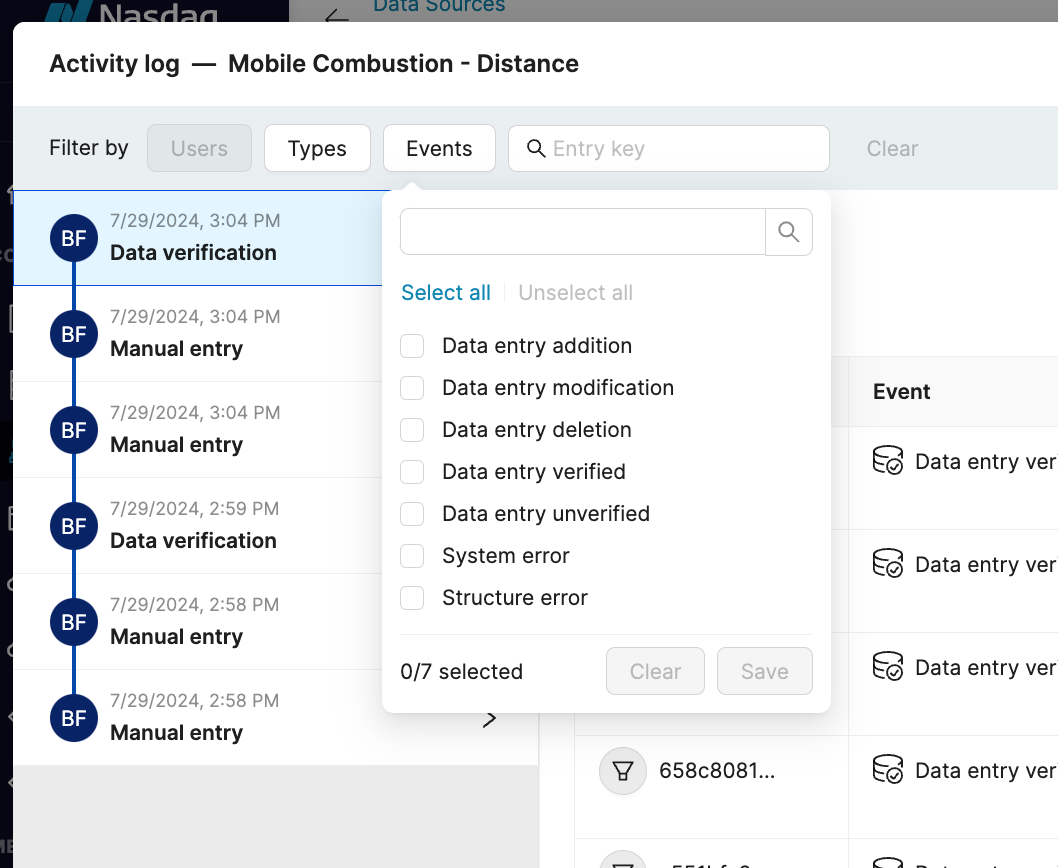Click the filter funnel icon beside 658c8081
The width and height of the screenshot is (1058, 868).
pos(623,771)
